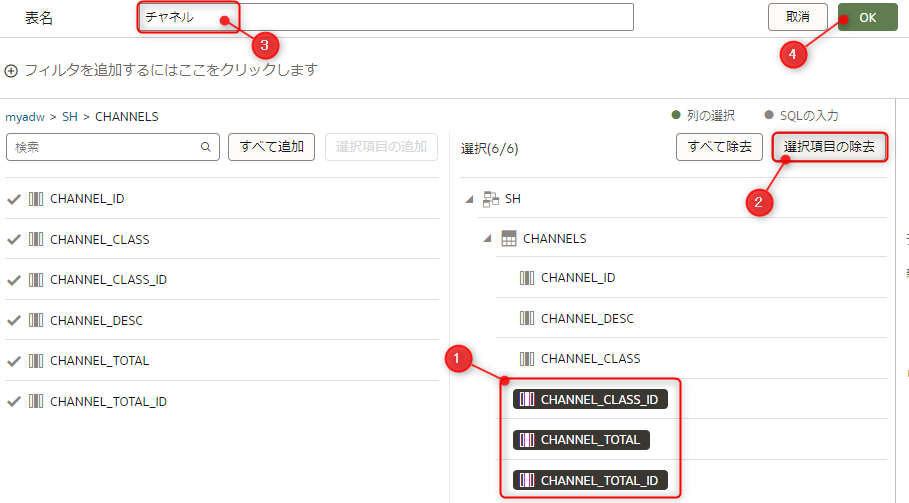
Task: Click checkmark next to CHANNEL_TOTAL_ID in left list
Action: pyautogui.click(x=14, y=401)
